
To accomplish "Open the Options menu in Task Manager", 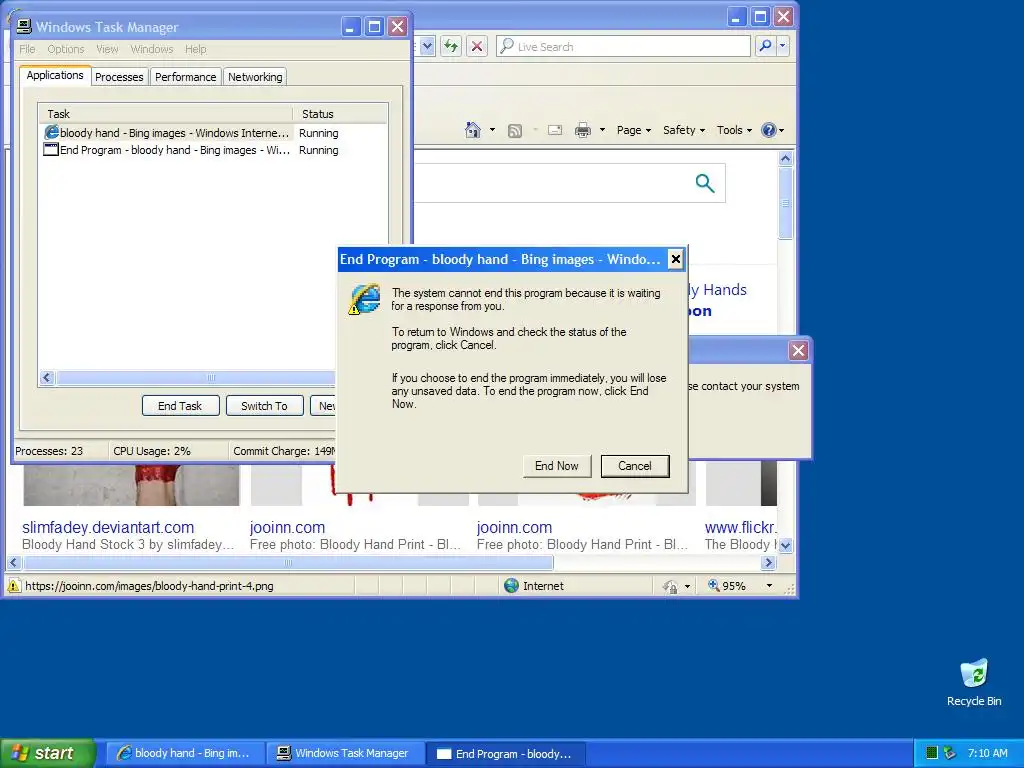I will [x=65, y=49].
